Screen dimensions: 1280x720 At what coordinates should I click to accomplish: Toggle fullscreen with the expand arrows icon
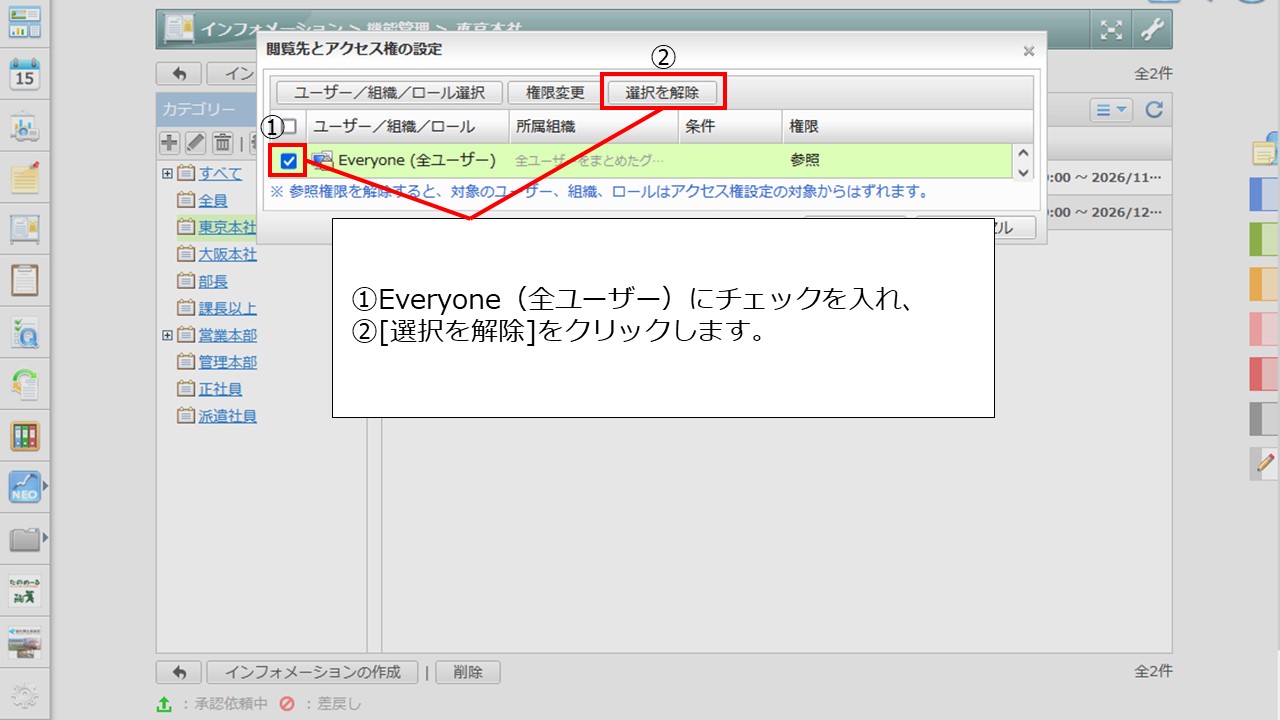(x=1111, y=30)
